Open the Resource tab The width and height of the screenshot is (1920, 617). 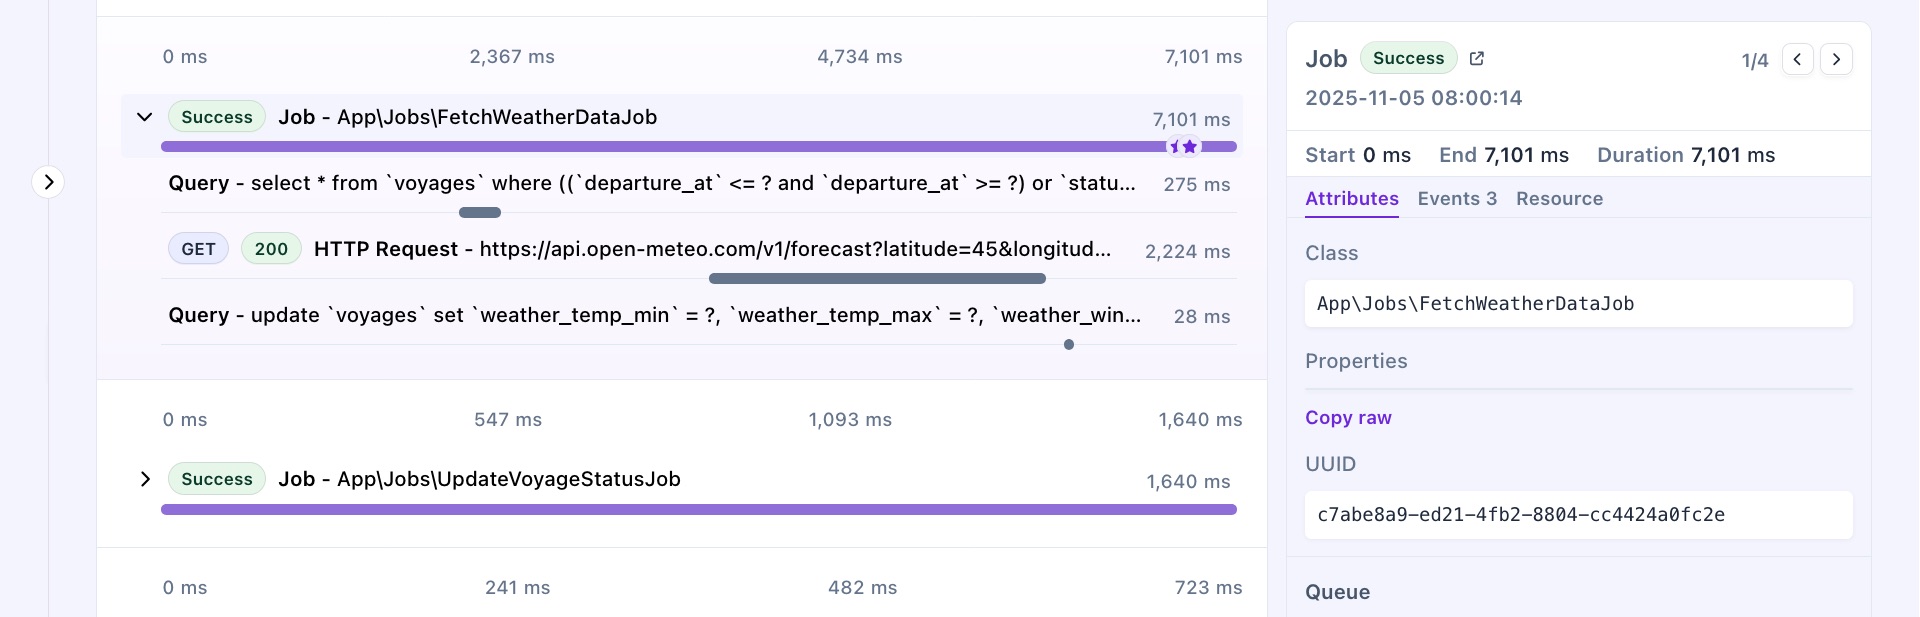pyautogui.click(x=1559, y=199)
